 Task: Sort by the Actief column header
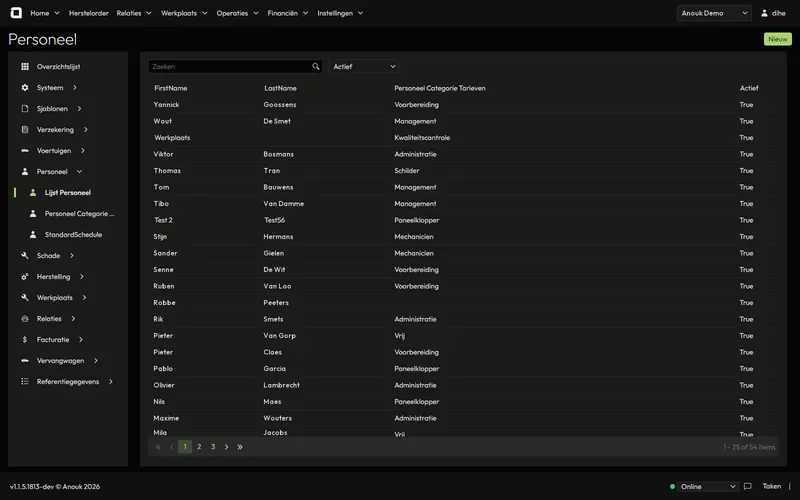[749, 88]
